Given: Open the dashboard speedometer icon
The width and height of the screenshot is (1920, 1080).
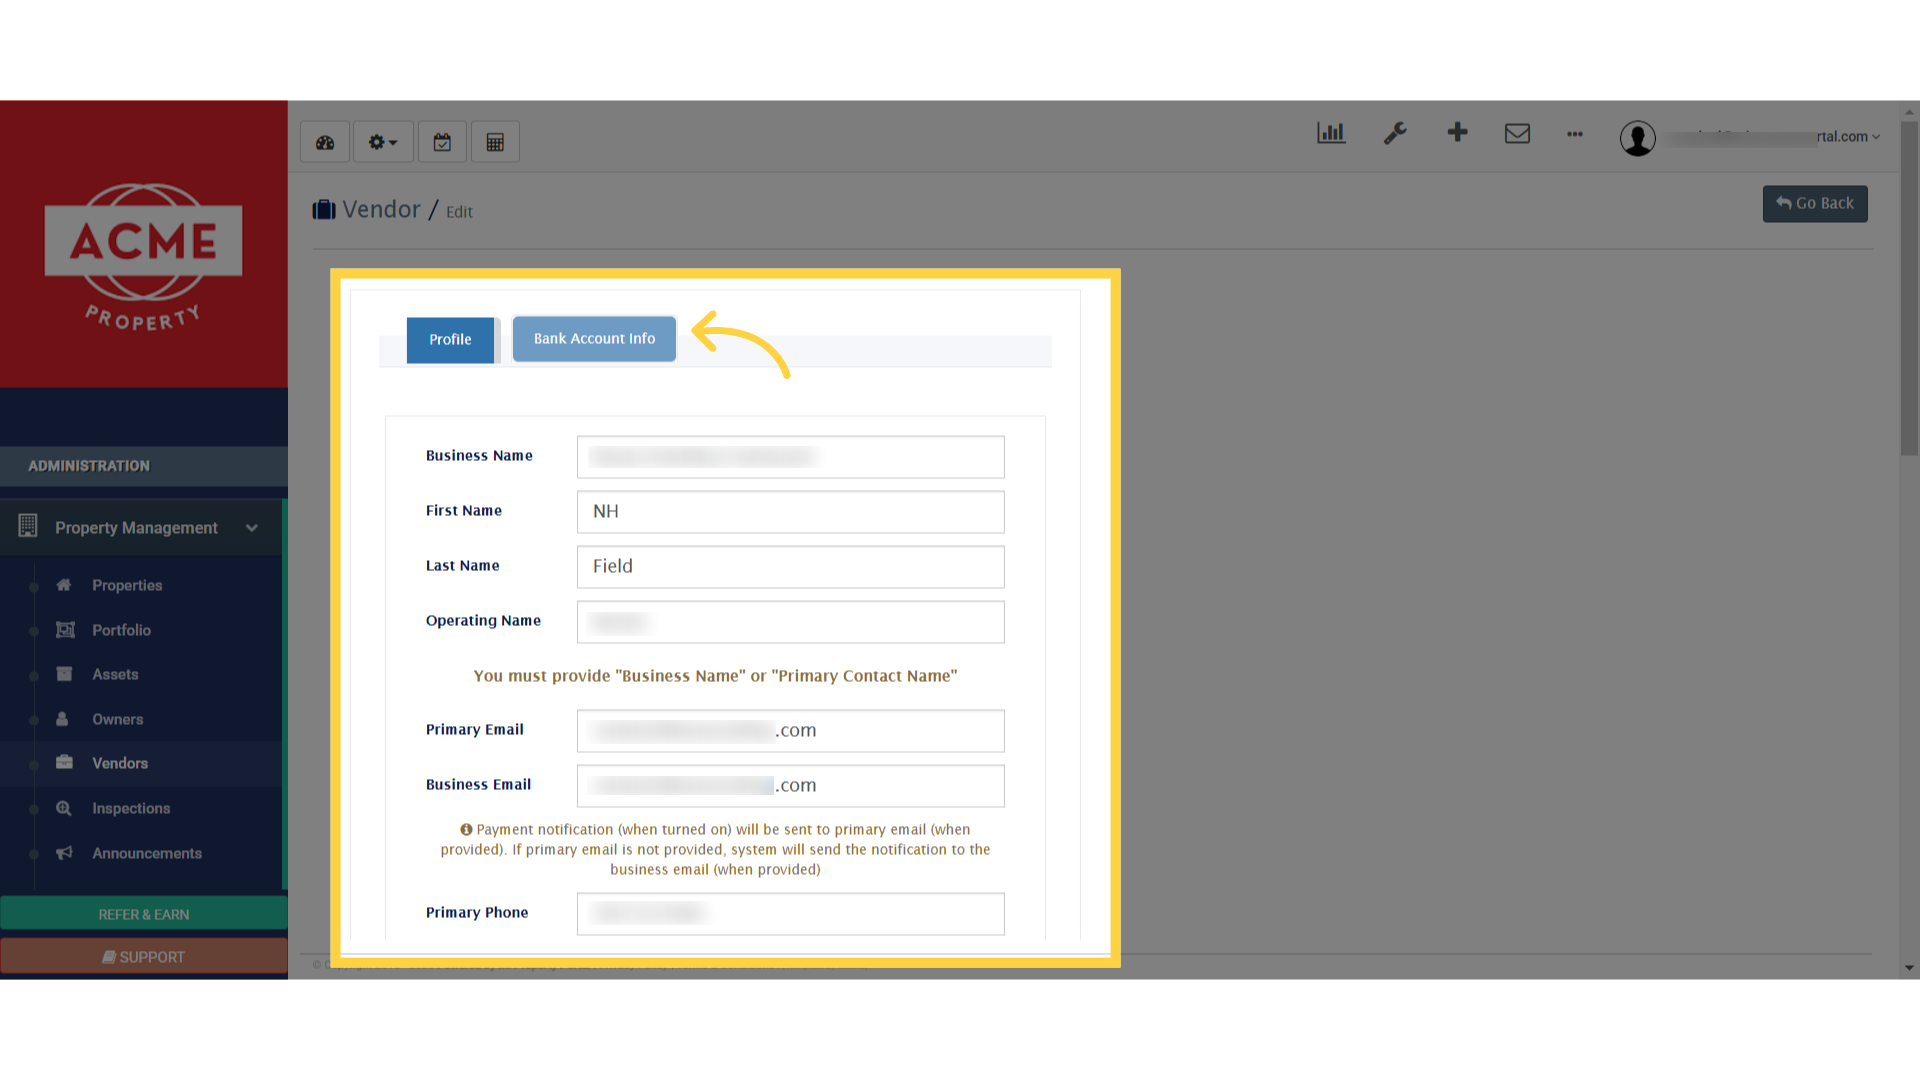Looking at the screenshot, I should pos(324,141).
